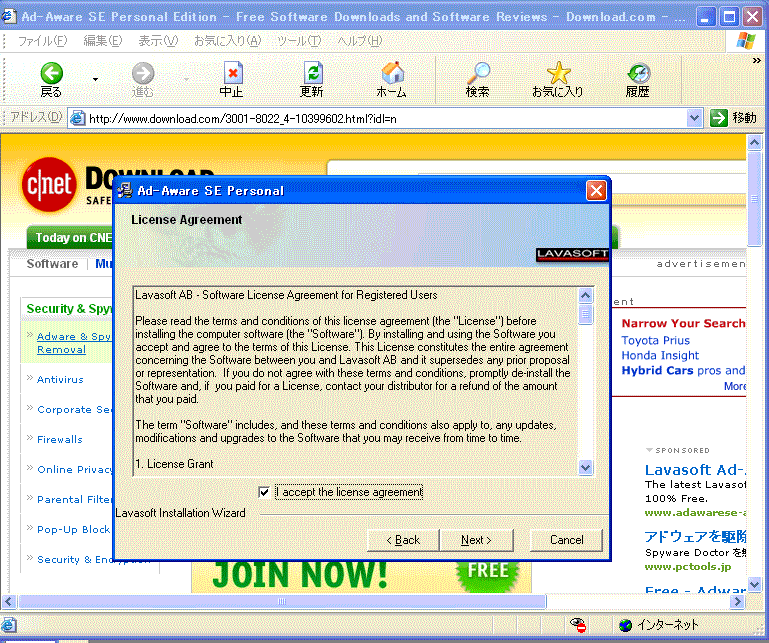Click the JOIN NOW! banner ad
769x643 pixels.
point(361,576)
